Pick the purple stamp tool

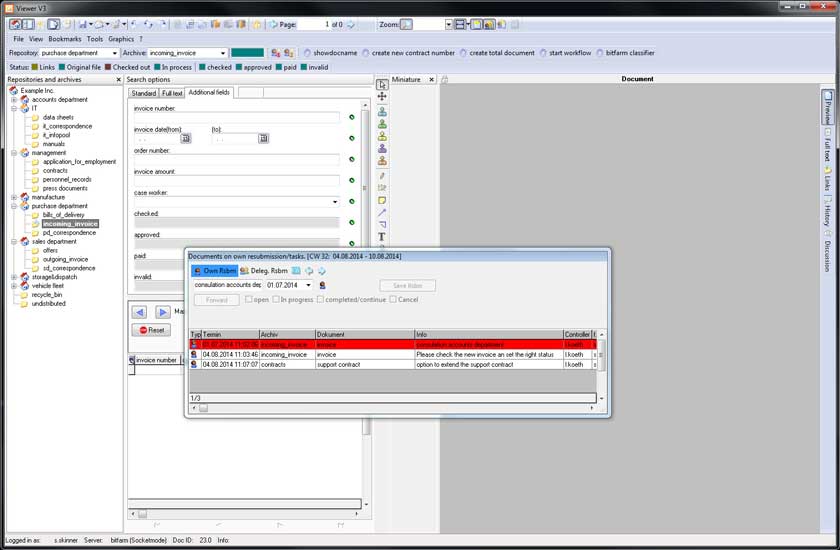coord(382,148)
